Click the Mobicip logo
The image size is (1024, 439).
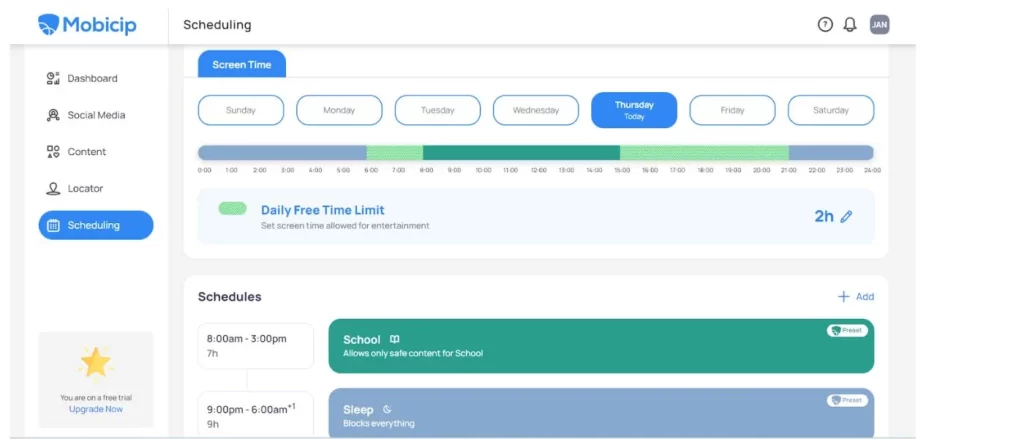[x=86, y=24]
